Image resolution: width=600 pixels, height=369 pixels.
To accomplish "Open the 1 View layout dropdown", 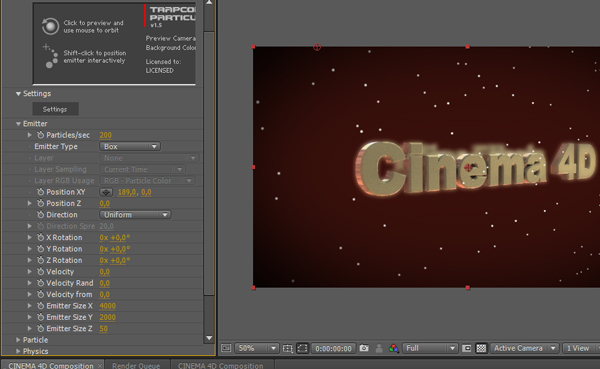I will pyautogui.click(x=581, y=348).
